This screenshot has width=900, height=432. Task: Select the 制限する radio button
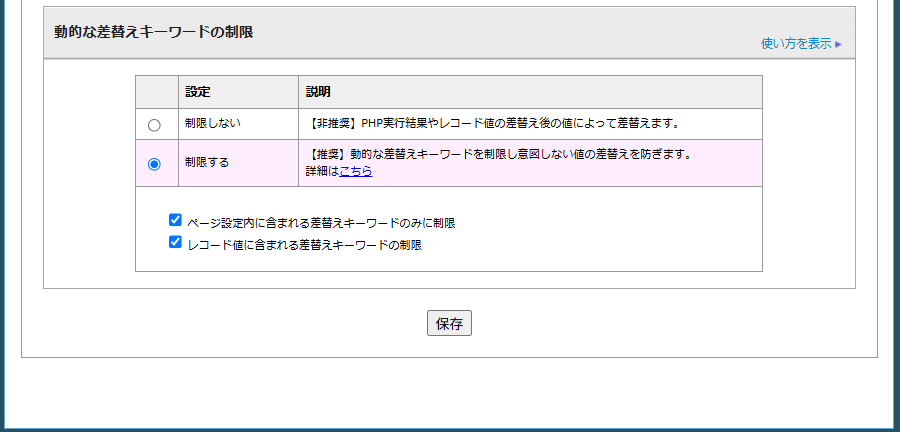[154, 164]
